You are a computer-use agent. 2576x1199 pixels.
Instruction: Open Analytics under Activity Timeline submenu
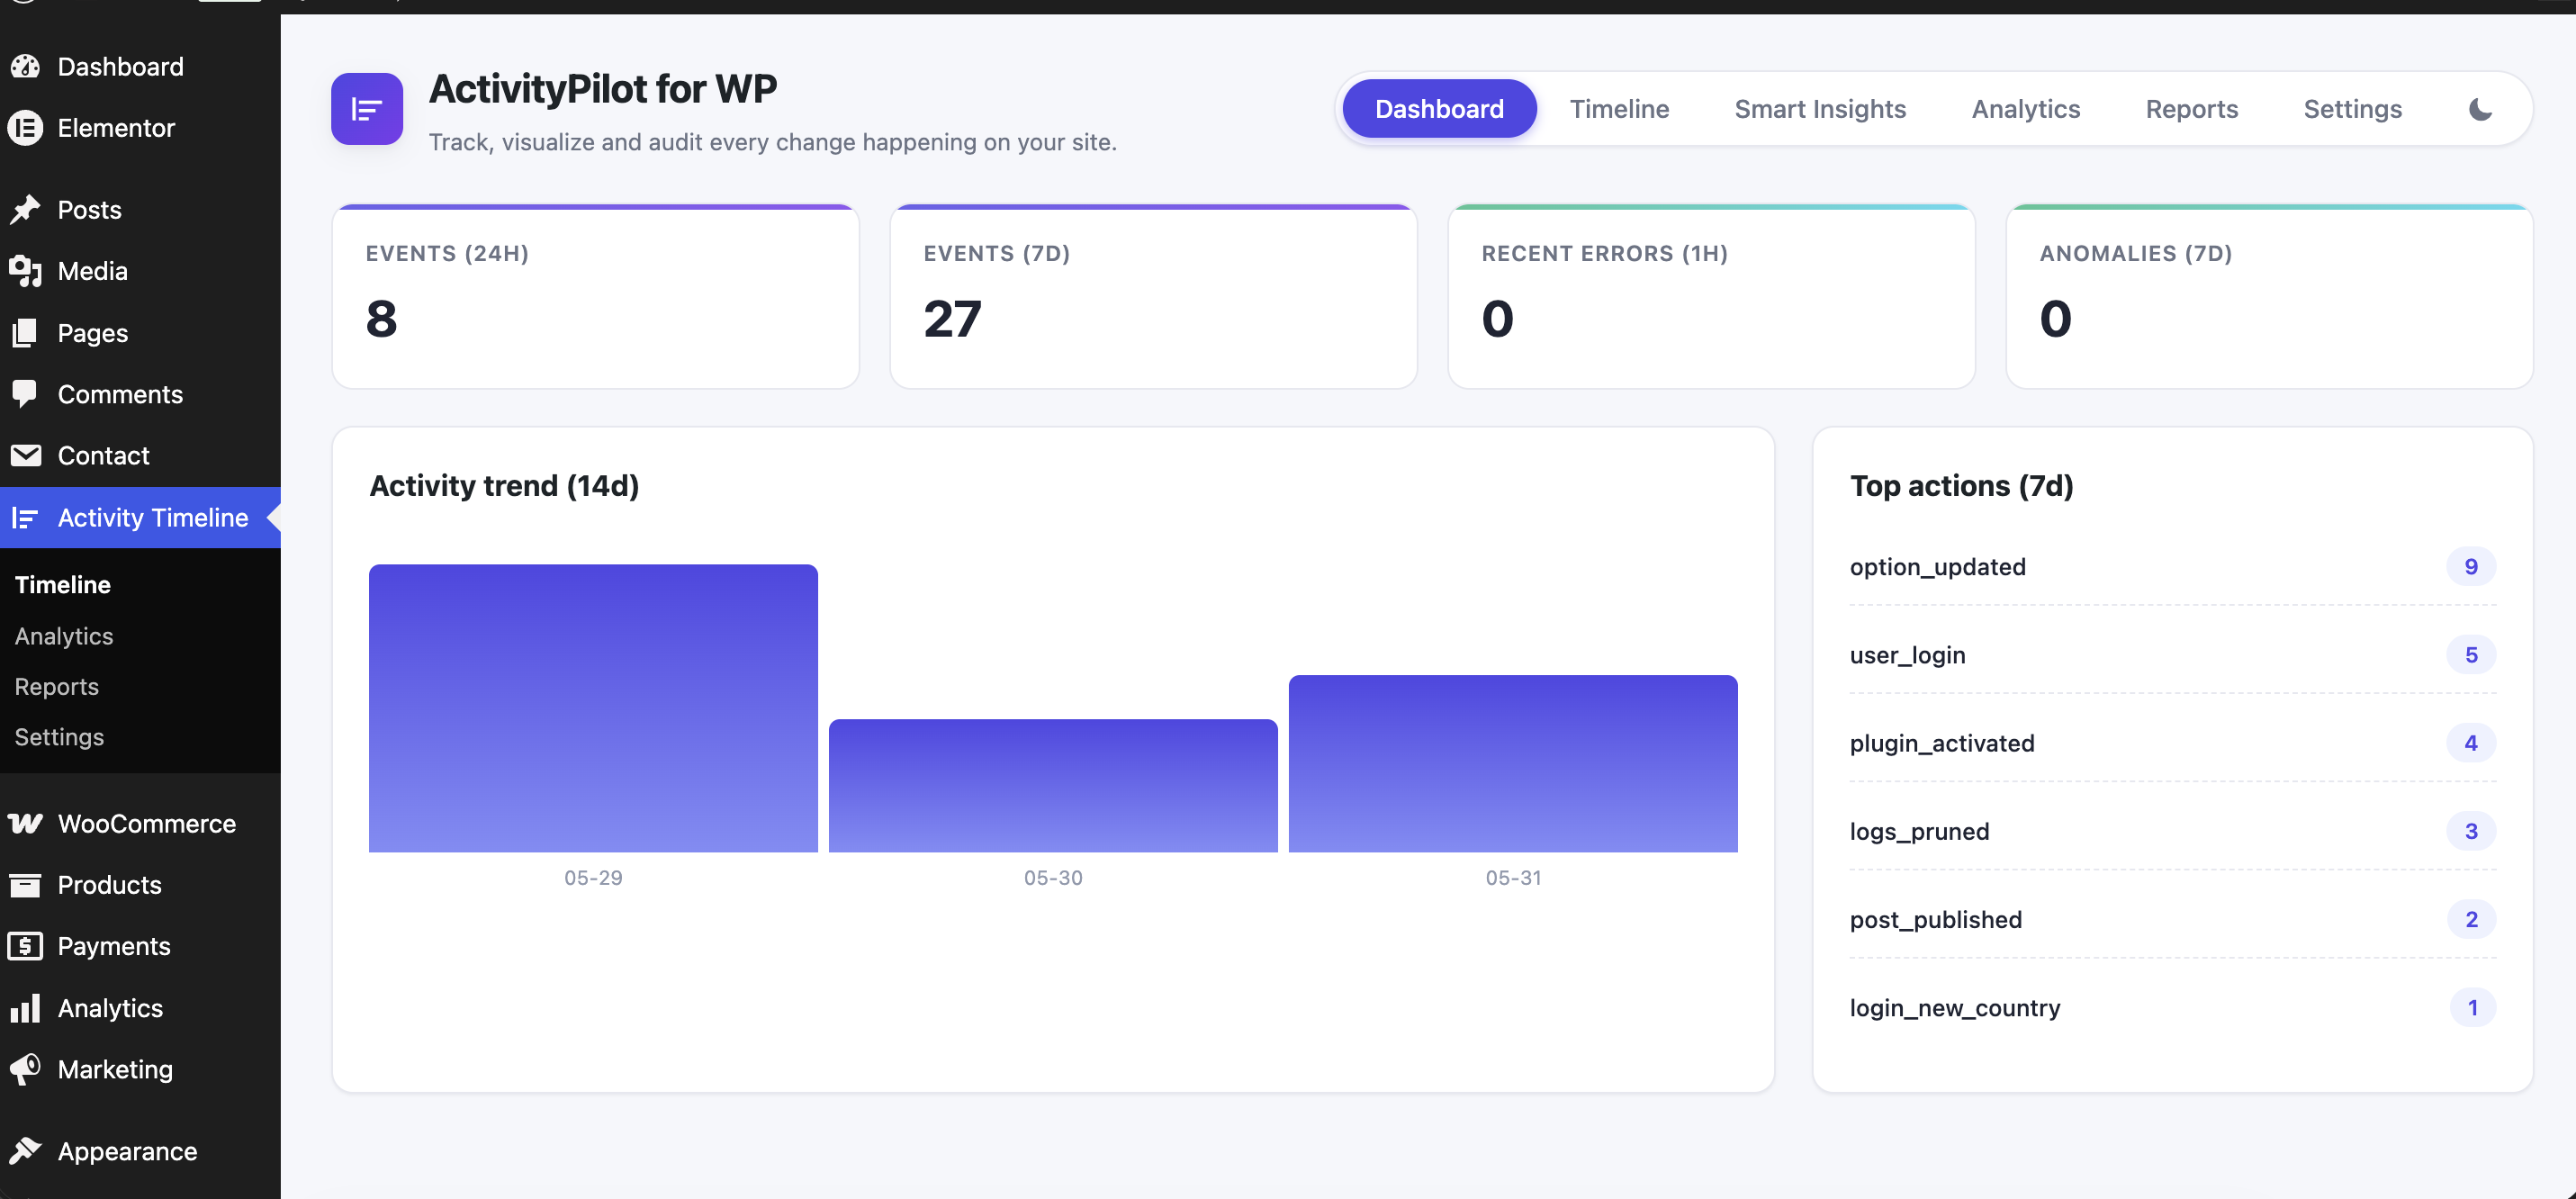click(x=64, y=636)
